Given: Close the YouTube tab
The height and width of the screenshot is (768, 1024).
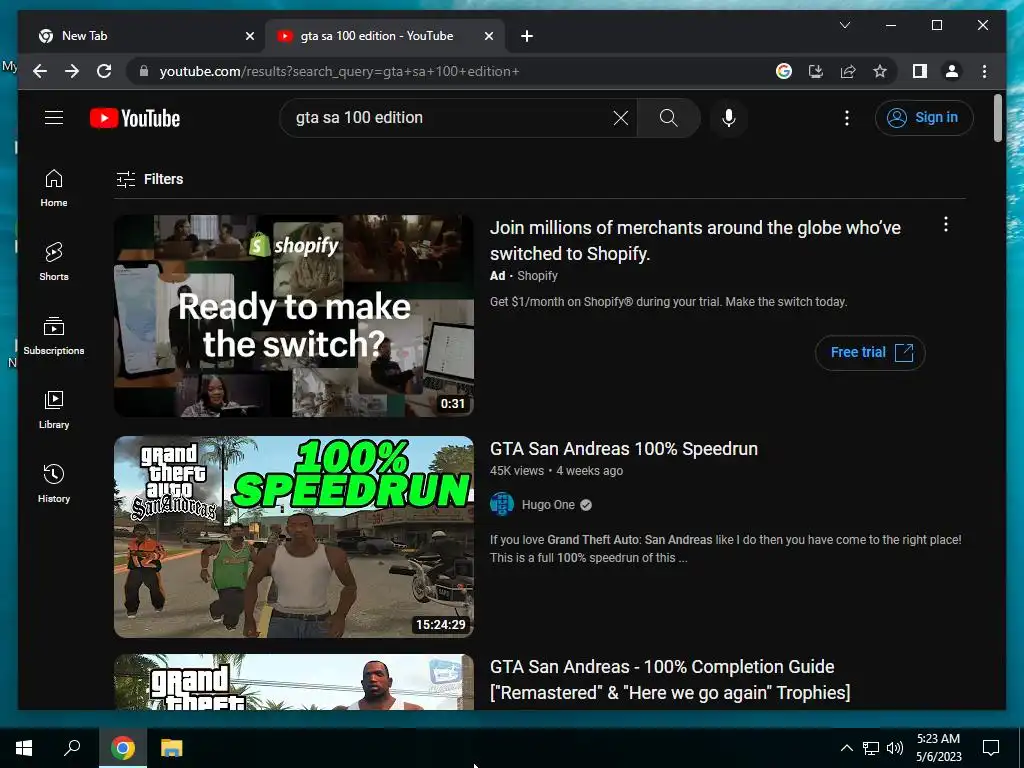Looking at the screenshot, I should tap(488, 36).
